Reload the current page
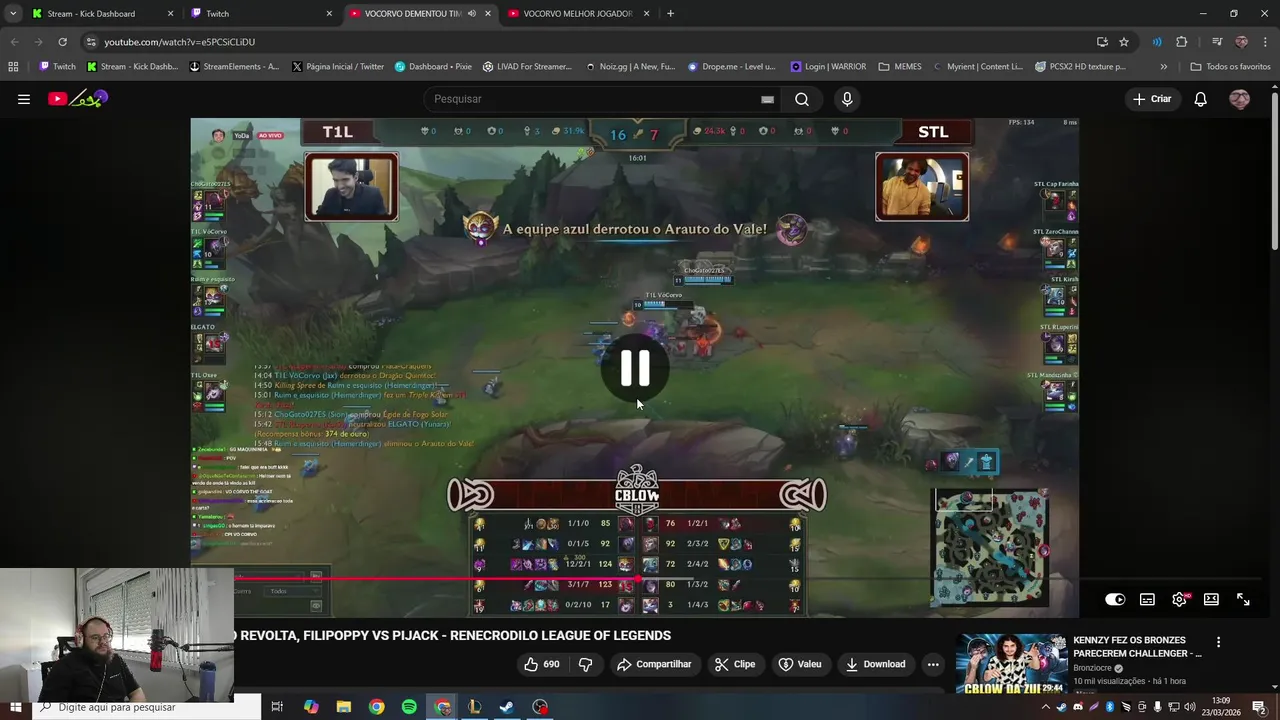This screenshot has height=720, width=1280. pyautogui.click(x=62, y=42)
